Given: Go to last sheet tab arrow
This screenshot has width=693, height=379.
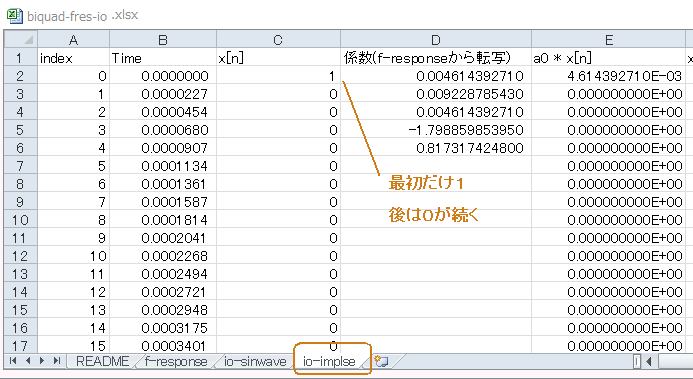Looking at the screenshot, I should click(x=56, y=361).
